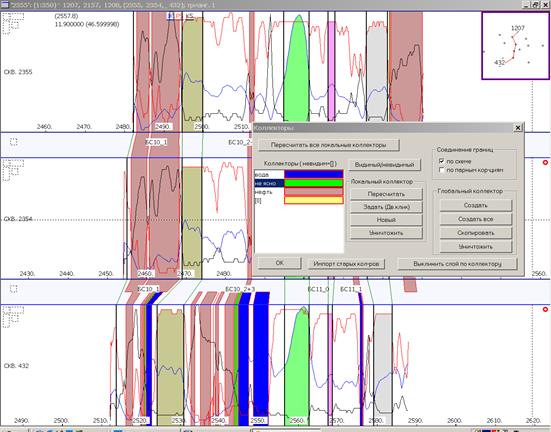This screenshot has height=432, width=551.
Task: Close the Коллекторы dialog
Action: click(518, 128)
